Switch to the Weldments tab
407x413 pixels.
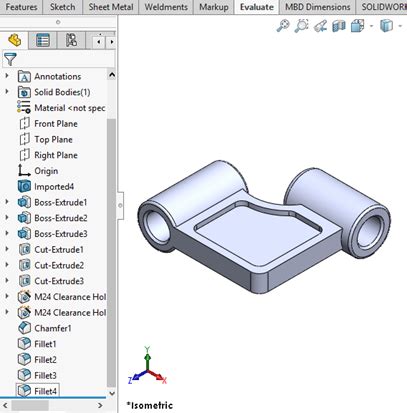166,7
